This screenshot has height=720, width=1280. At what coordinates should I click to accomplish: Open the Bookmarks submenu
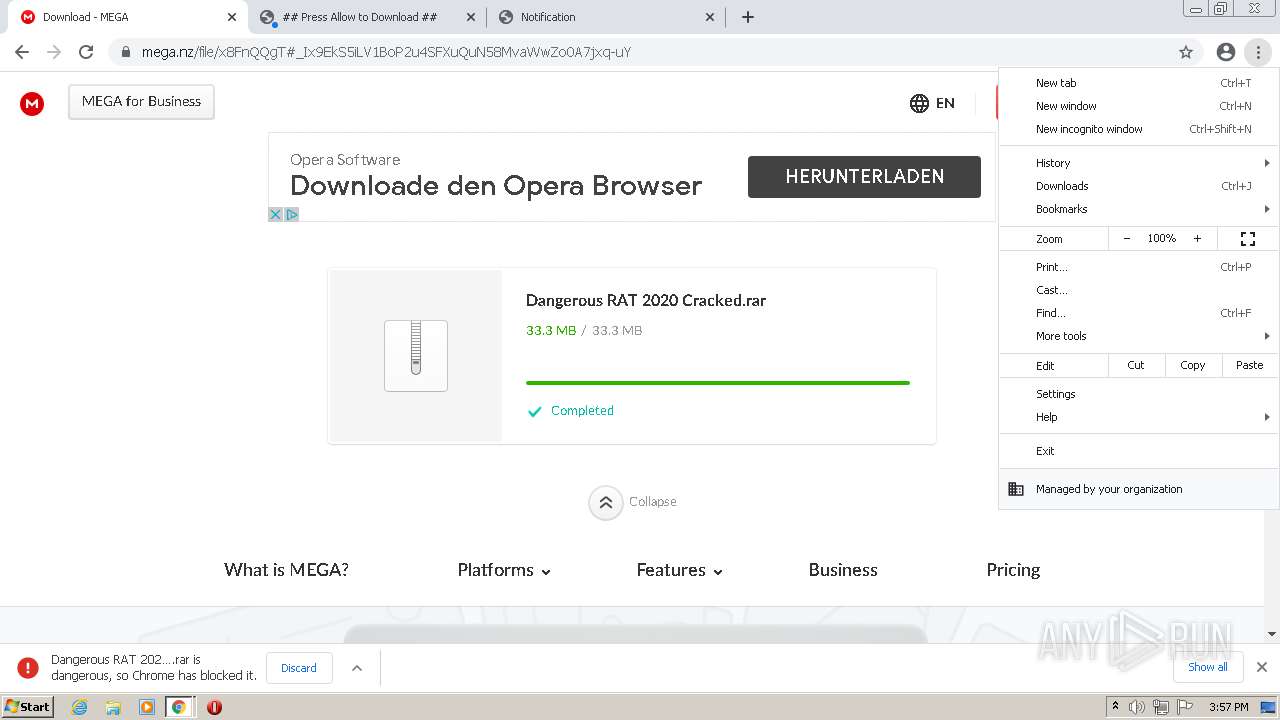tap(1139, 209)
